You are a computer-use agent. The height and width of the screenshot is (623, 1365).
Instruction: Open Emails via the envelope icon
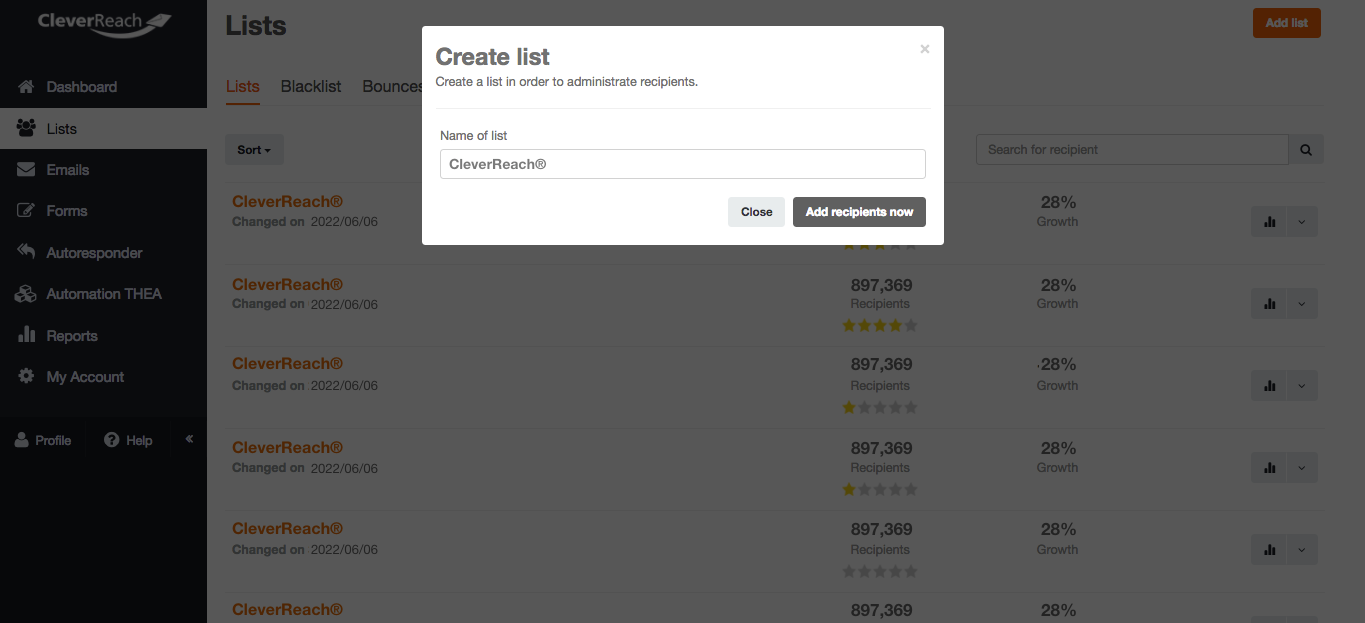coord(27,170)
